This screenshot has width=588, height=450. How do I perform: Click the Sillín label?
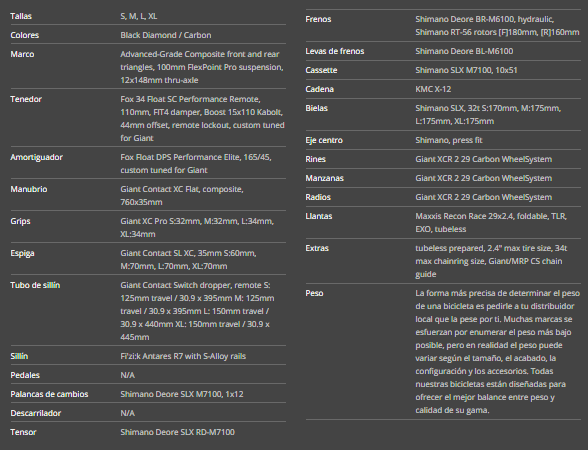(19, 356)
